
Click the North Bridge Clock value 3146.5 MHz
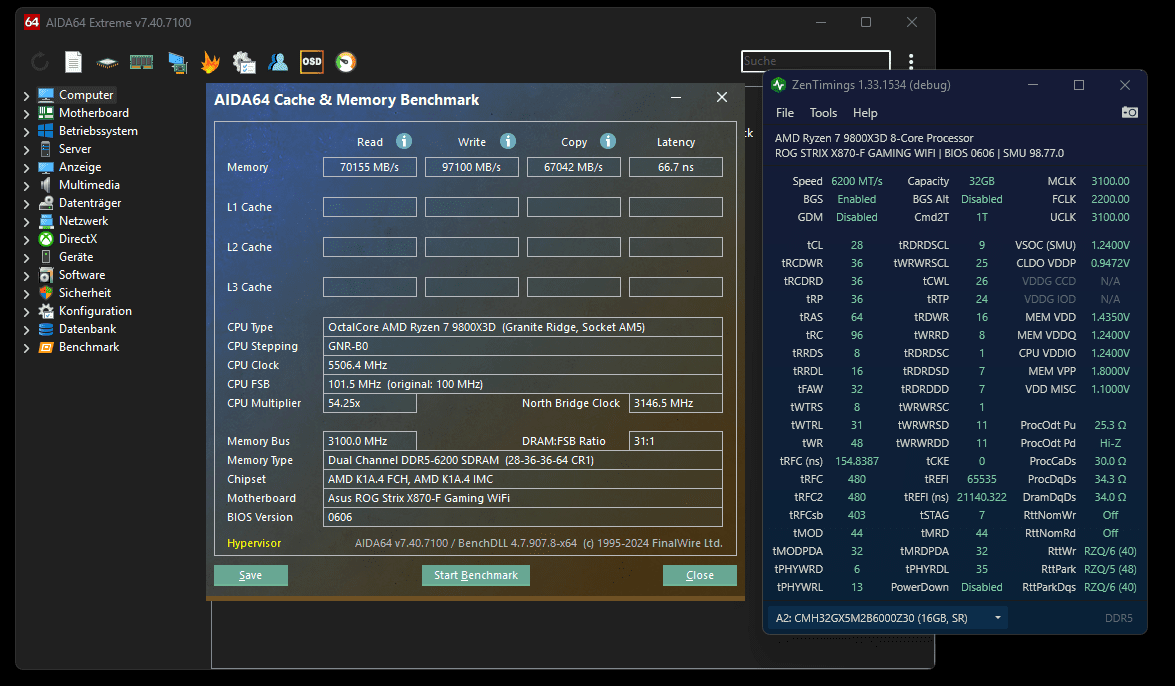pyautogui.click(x=676, y=403)
